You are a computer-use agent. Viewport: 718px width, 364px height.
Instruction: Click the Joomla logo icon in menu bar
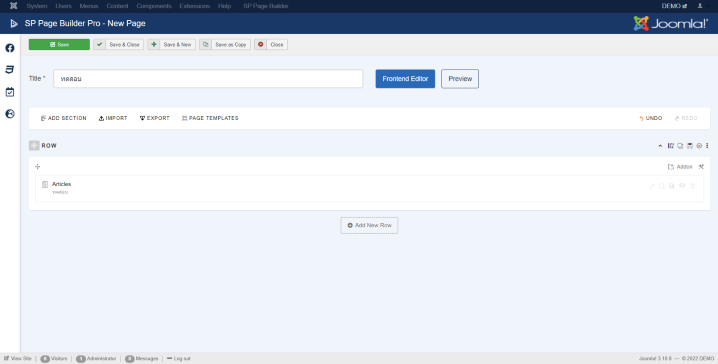coord(13,6)
